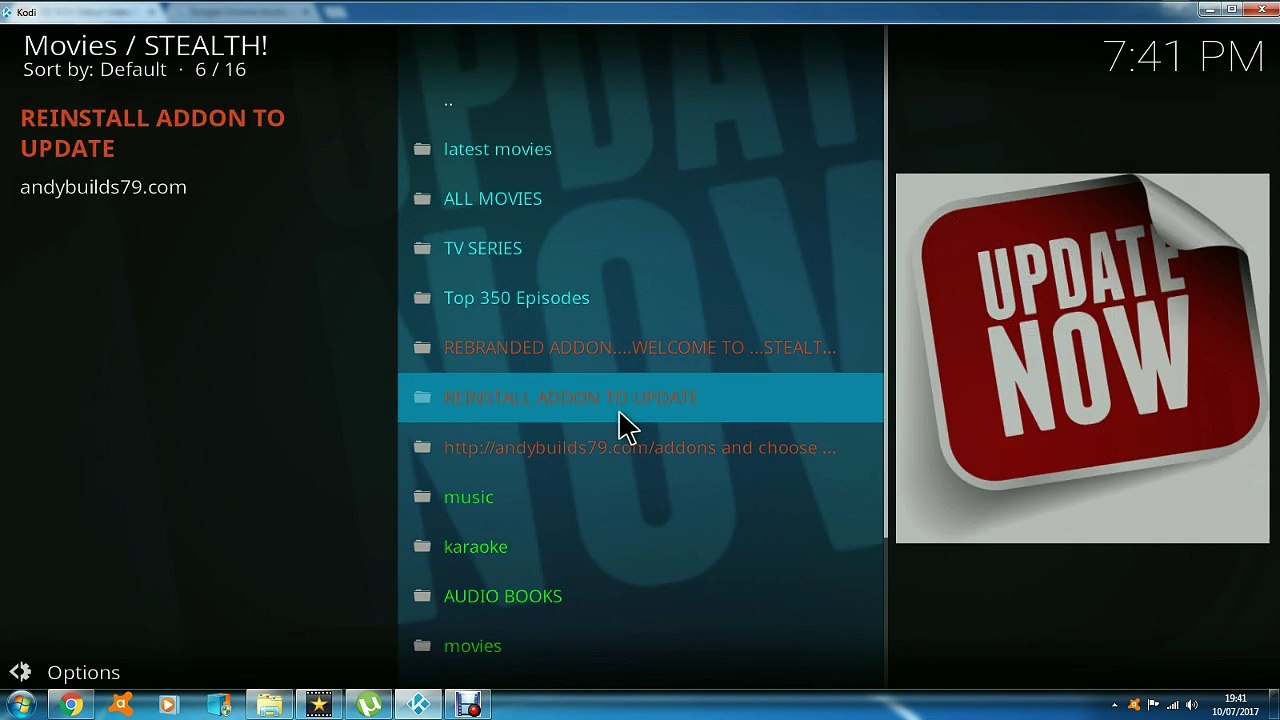Click the folder icon beside Top 350 Episodes
Screen dimensions: 1280x720
[x=422, y=298]
